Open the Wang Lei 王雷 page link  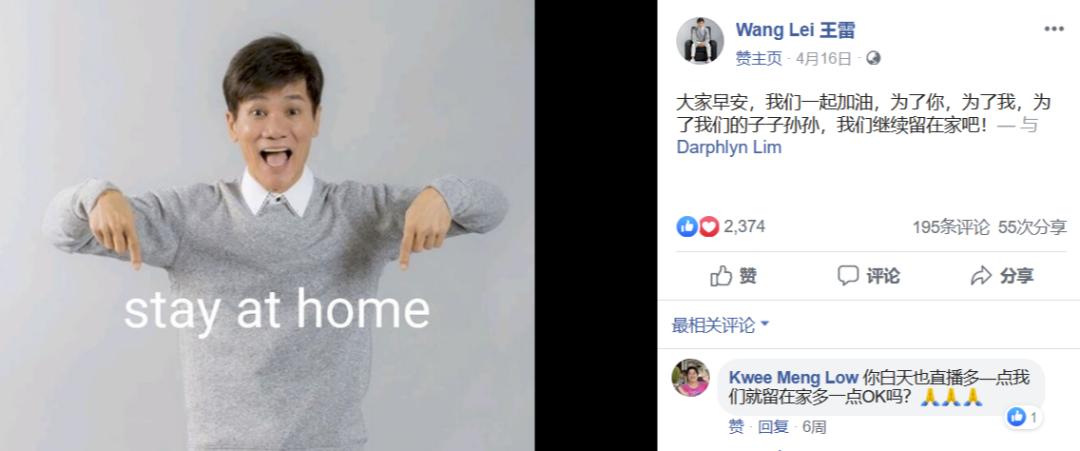tap(796, 30)
